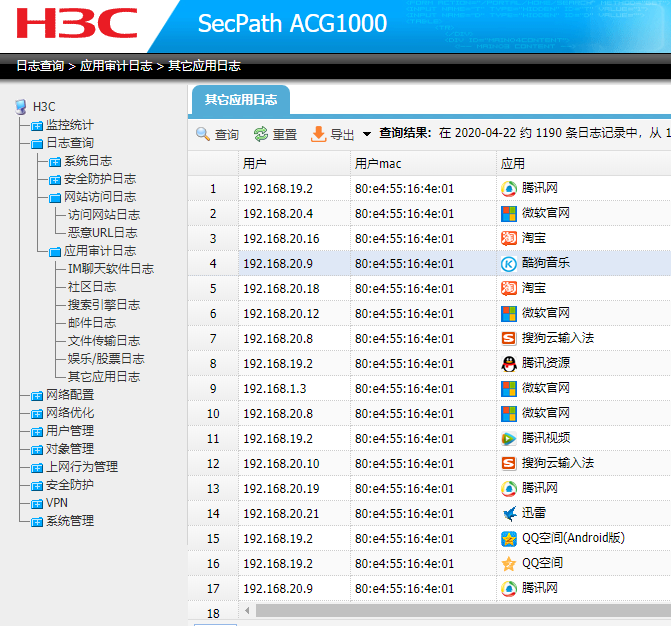The image size is (671, 626).
Task: Click 微软官网 icon in row 2
Action: pos(509,214)
